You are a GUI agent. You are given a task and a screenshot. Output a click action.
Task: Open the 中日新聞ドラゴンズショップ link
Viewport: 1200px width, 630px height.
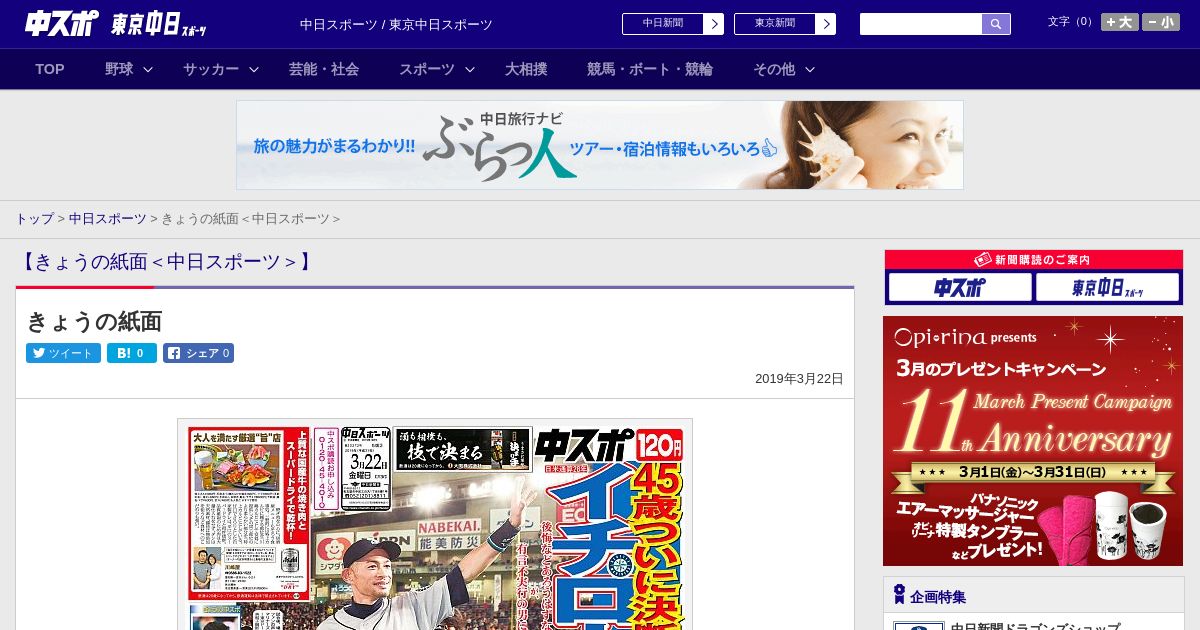coord(1035,626)
